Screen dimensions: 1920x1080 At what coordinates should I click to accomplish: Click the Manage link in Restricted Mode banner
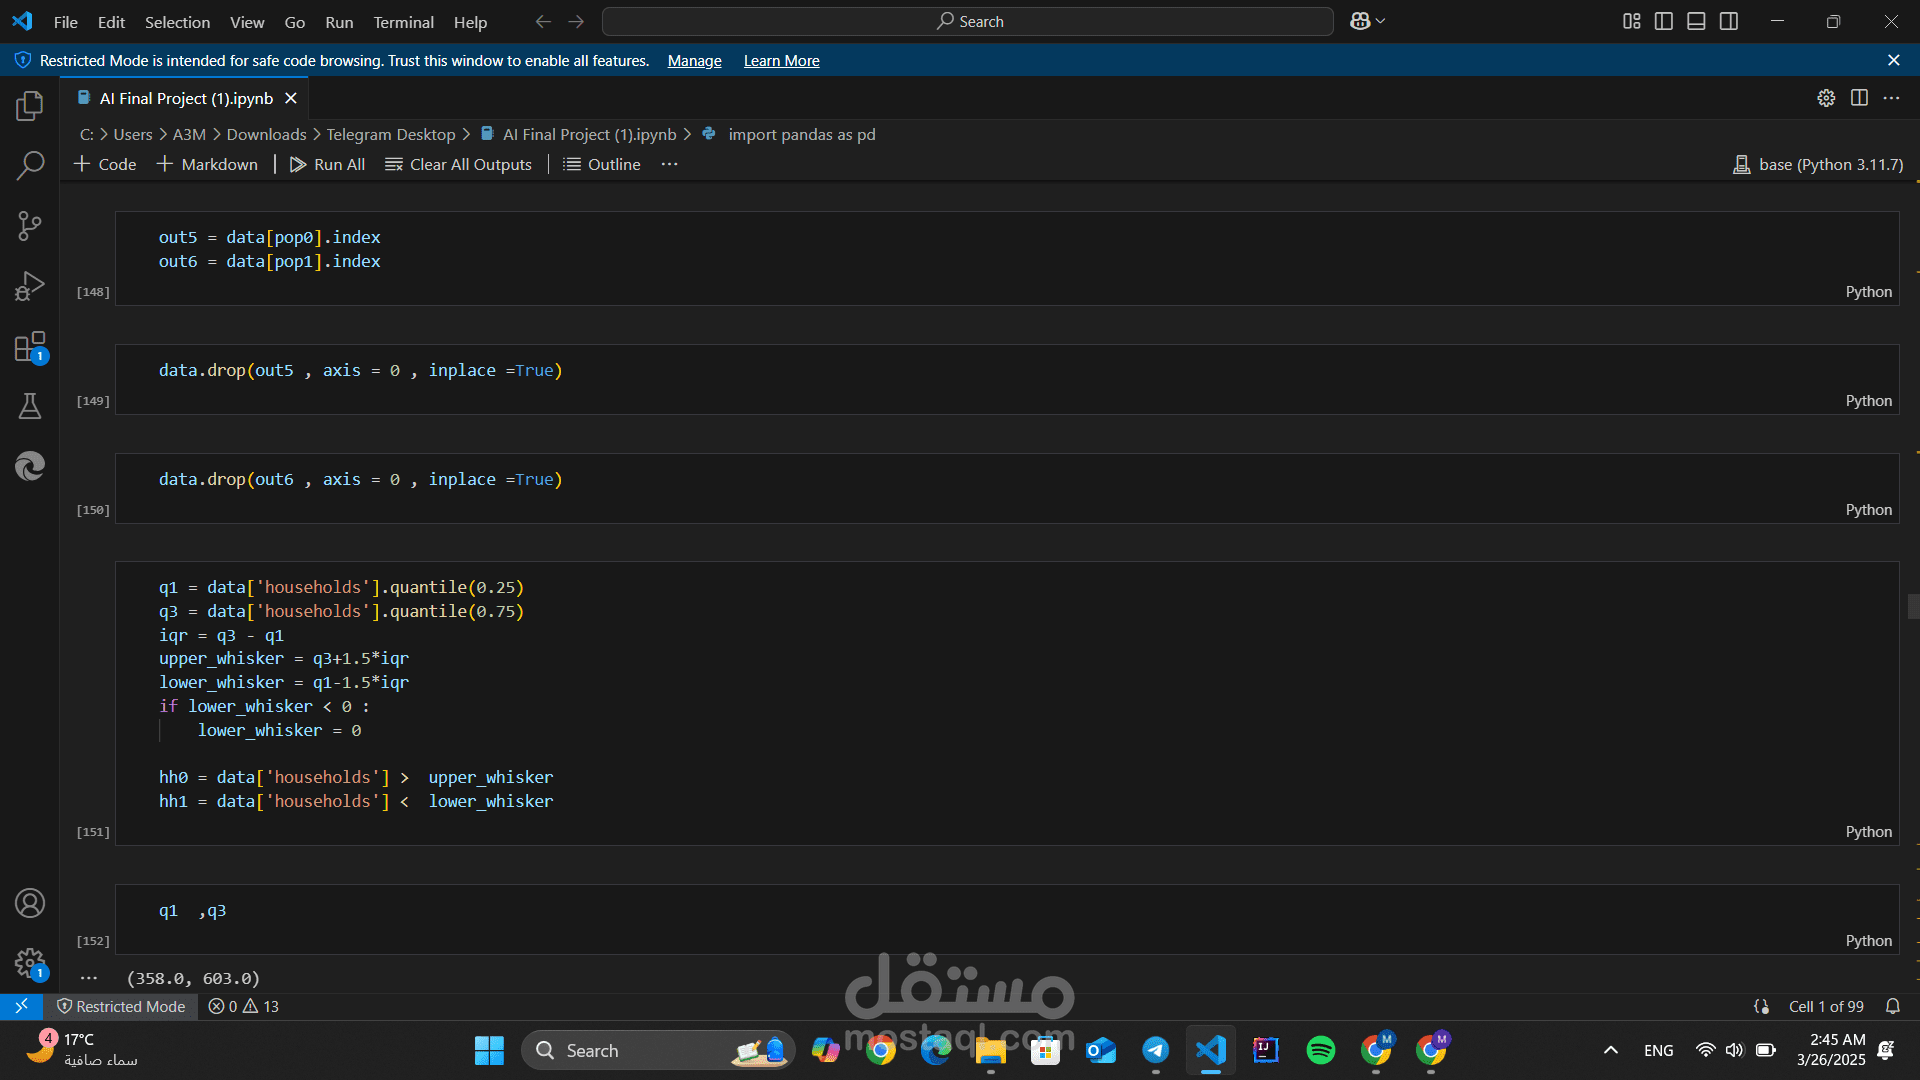pyautogui.click(x=694, y=61)
